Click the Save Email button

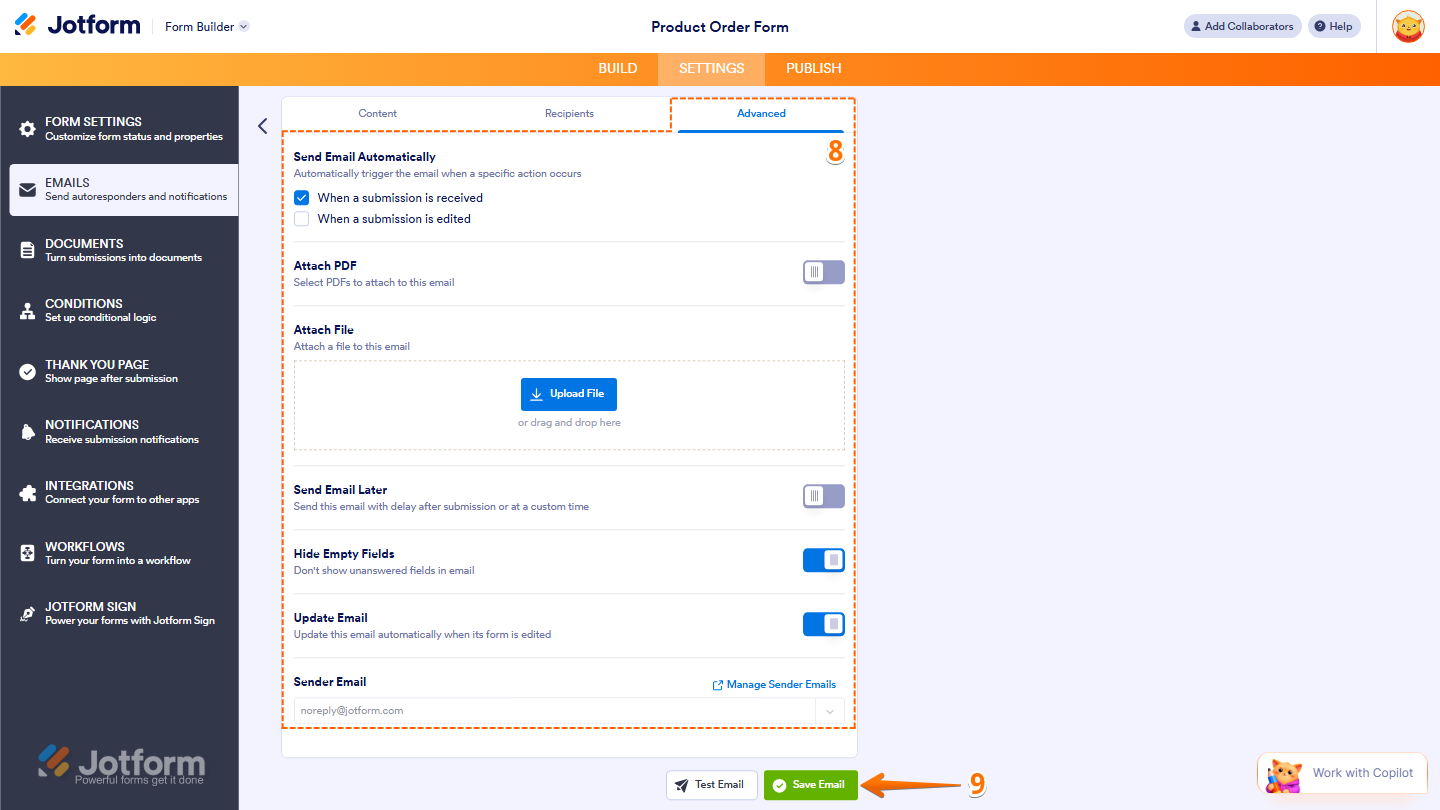810,785
